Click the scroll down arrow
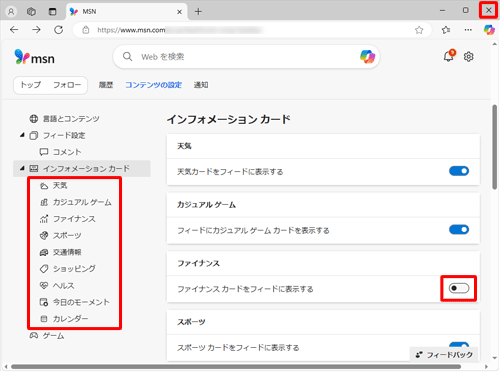 (x=495, y=358)
